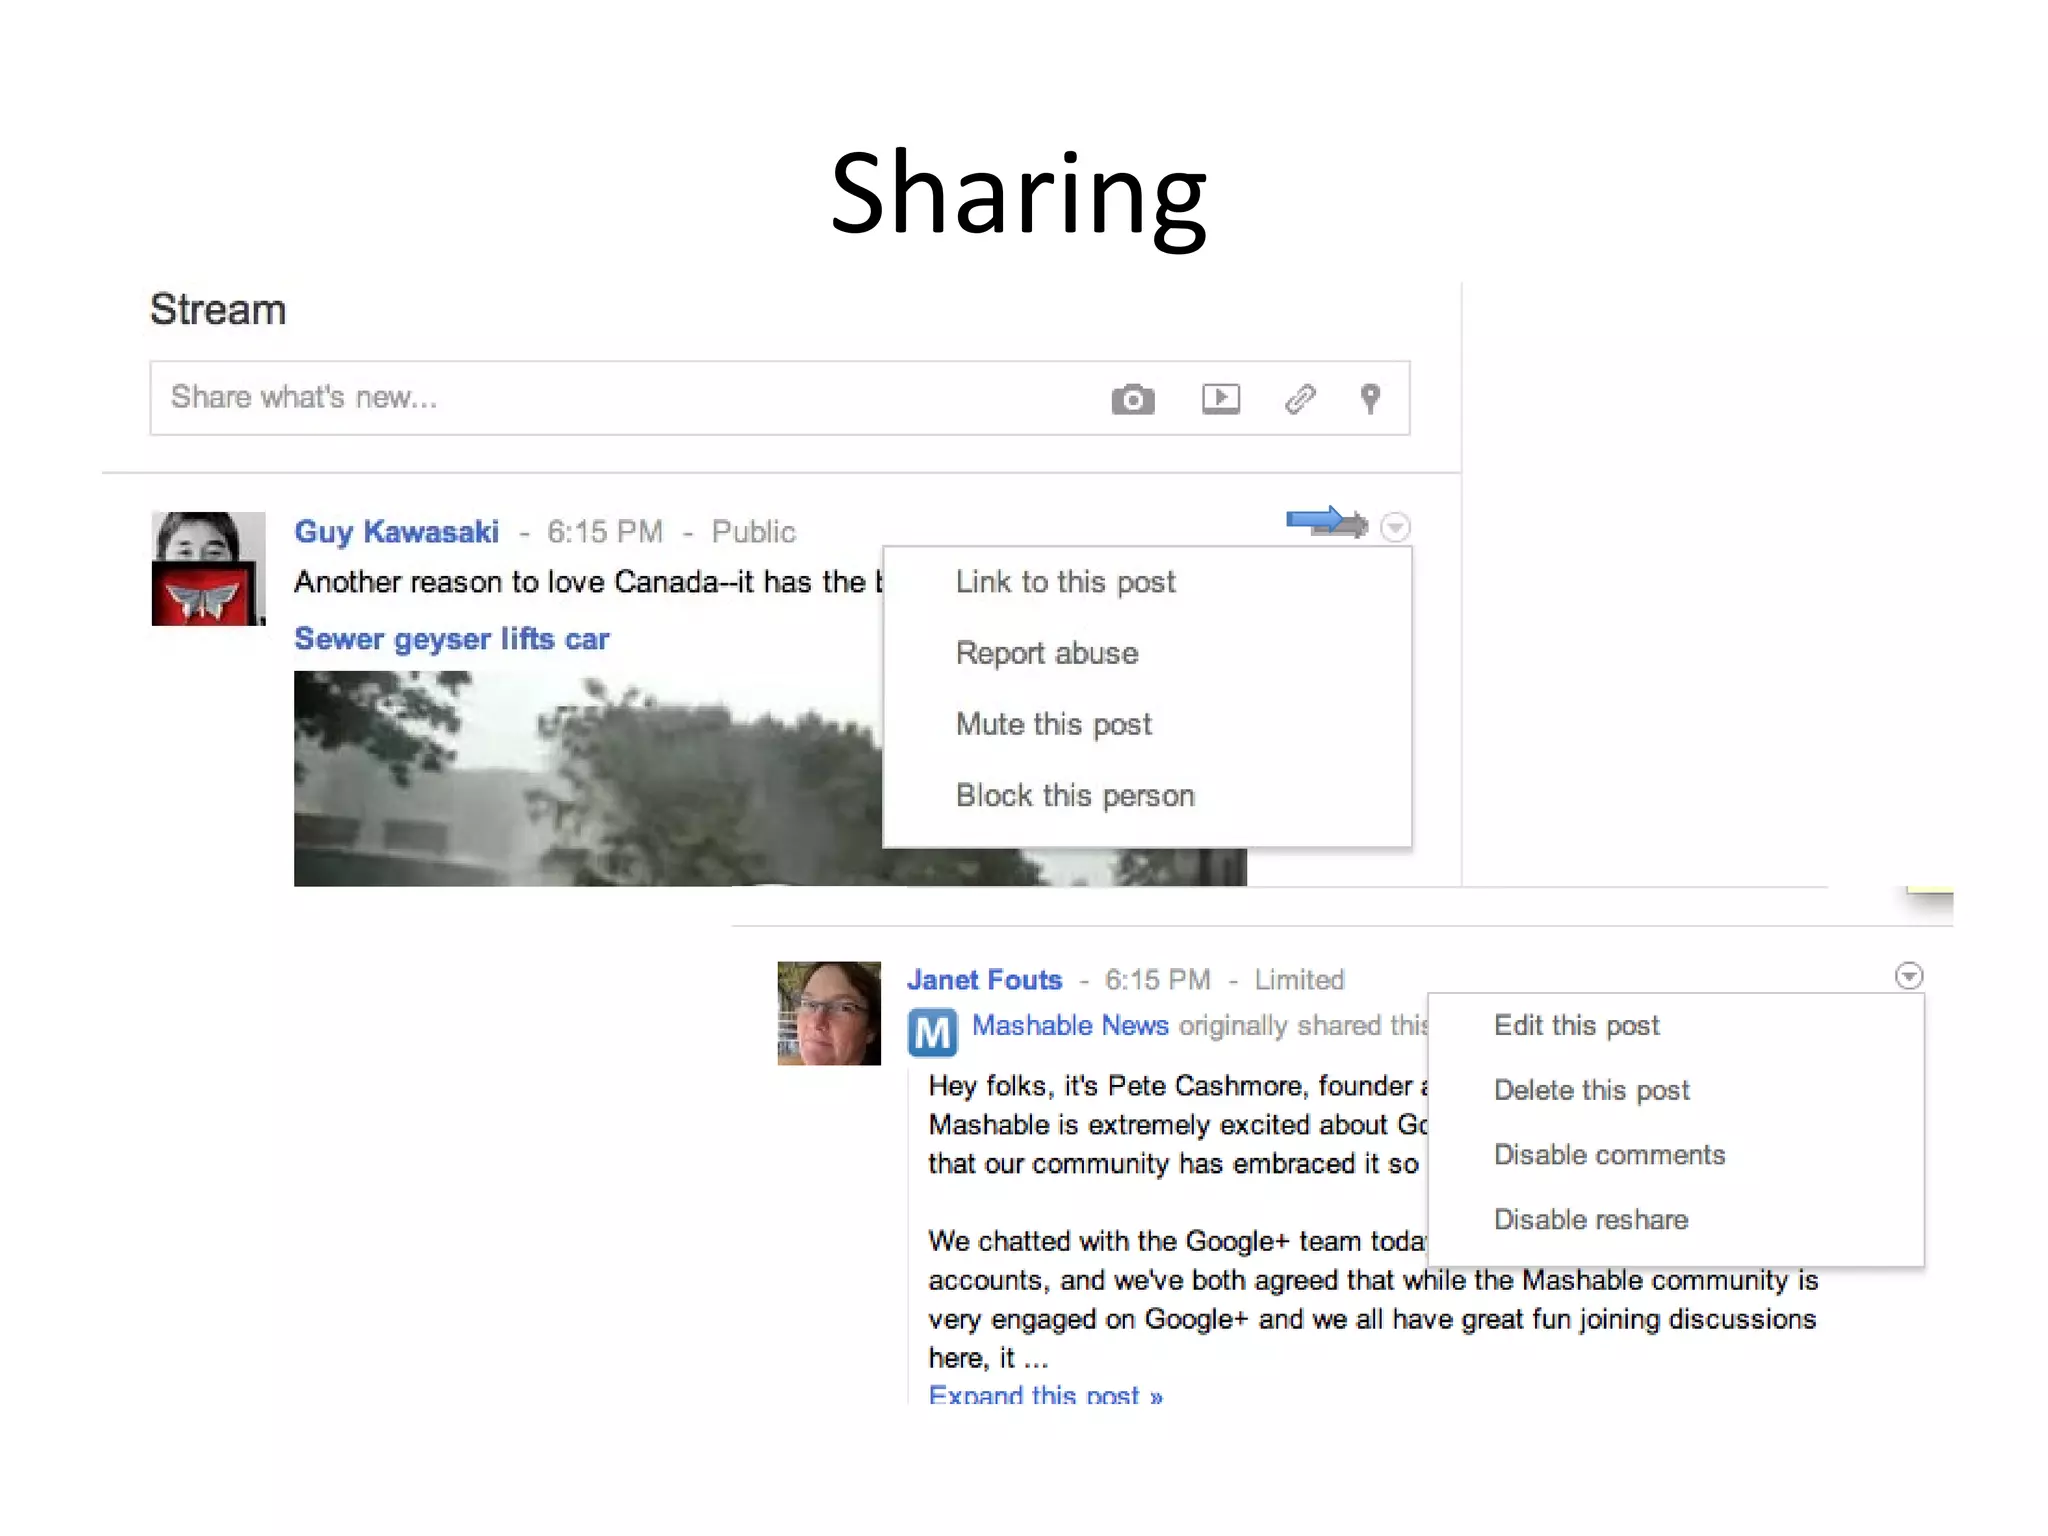Click Guy Kawasaki's profile picture

pos(208,568)
